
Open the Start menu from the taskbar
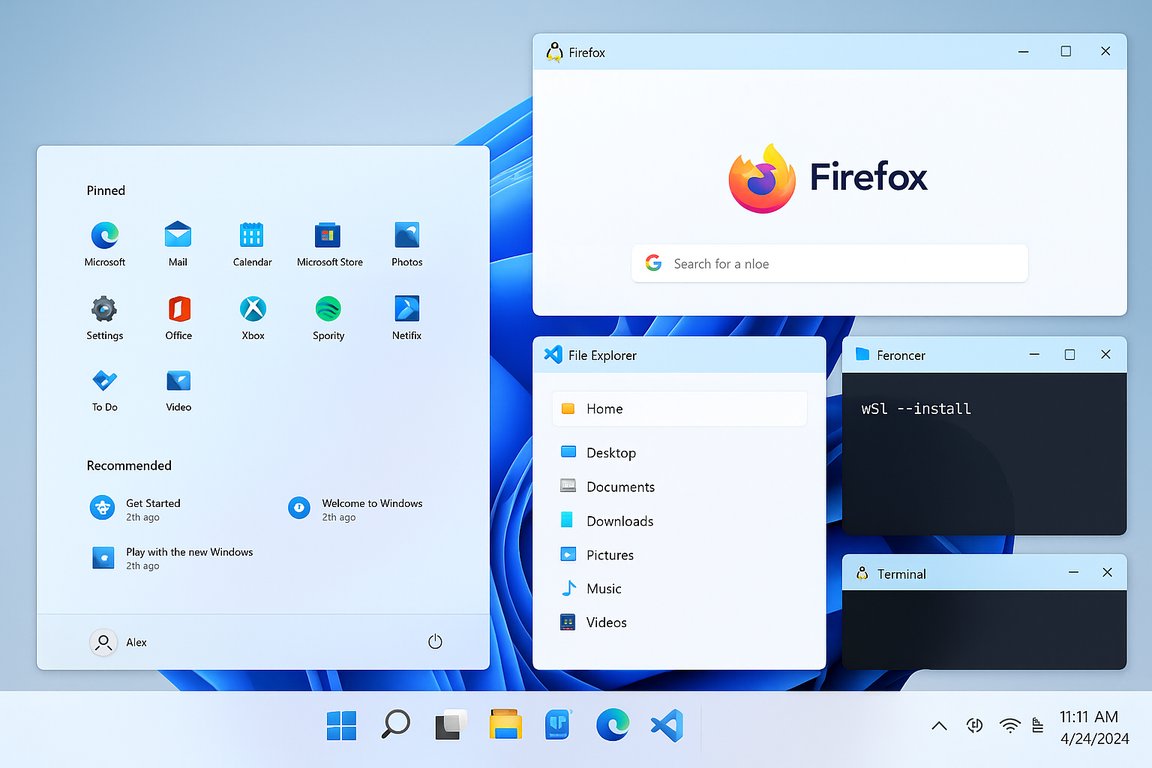tap(341, 725)
